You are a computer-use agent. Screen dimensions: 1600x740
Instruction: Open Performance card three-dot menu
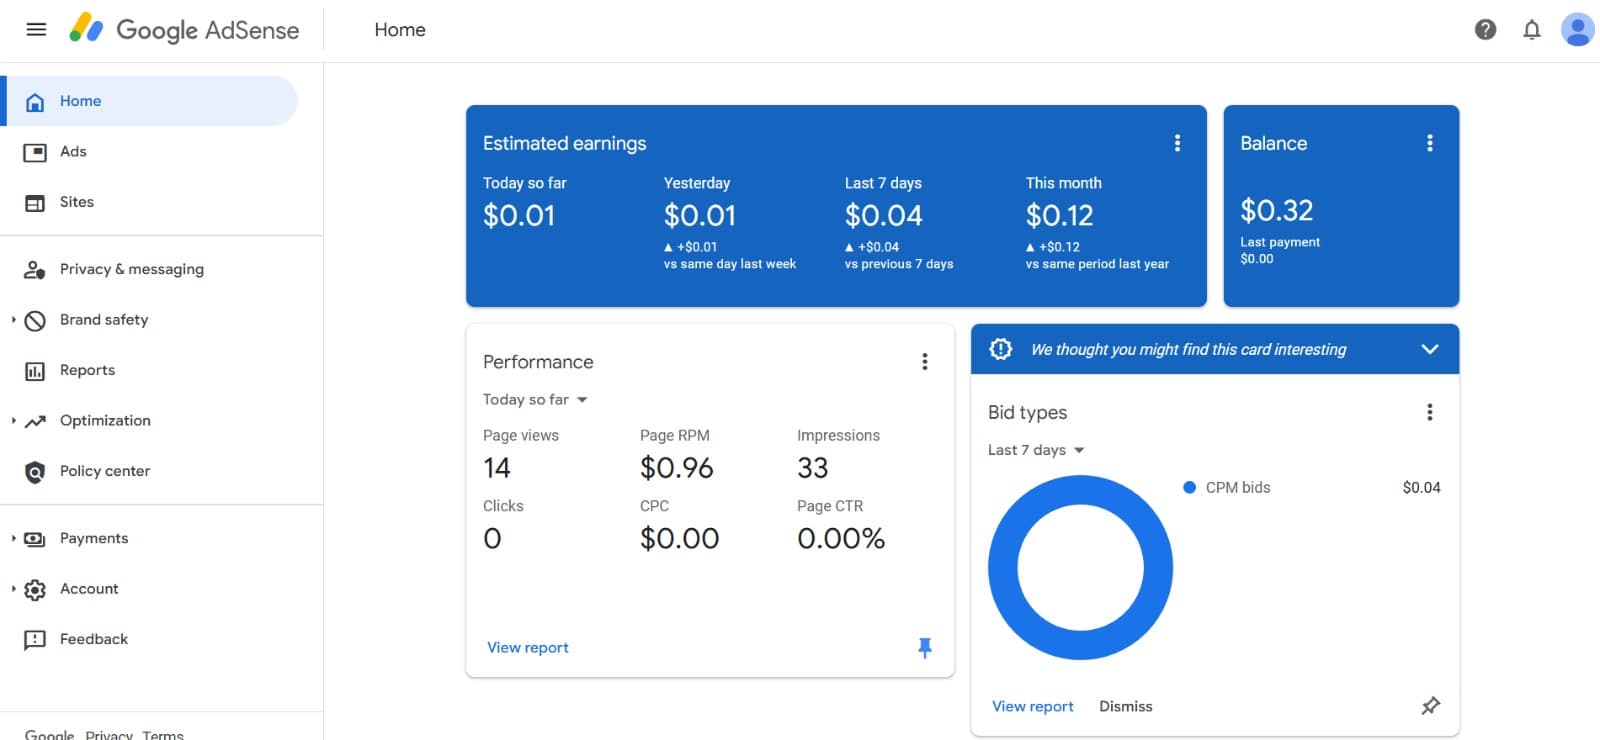click(x=925, y=362)
